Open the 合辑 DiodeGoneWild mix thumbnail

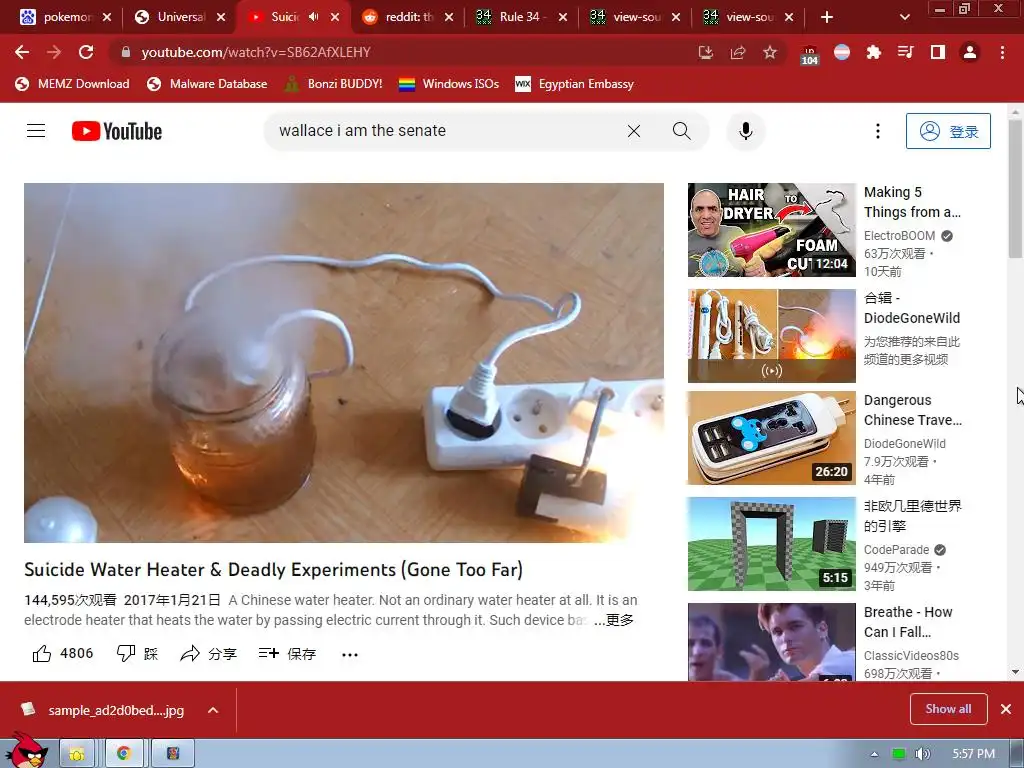pyautogui.click(x=771, y=336)
